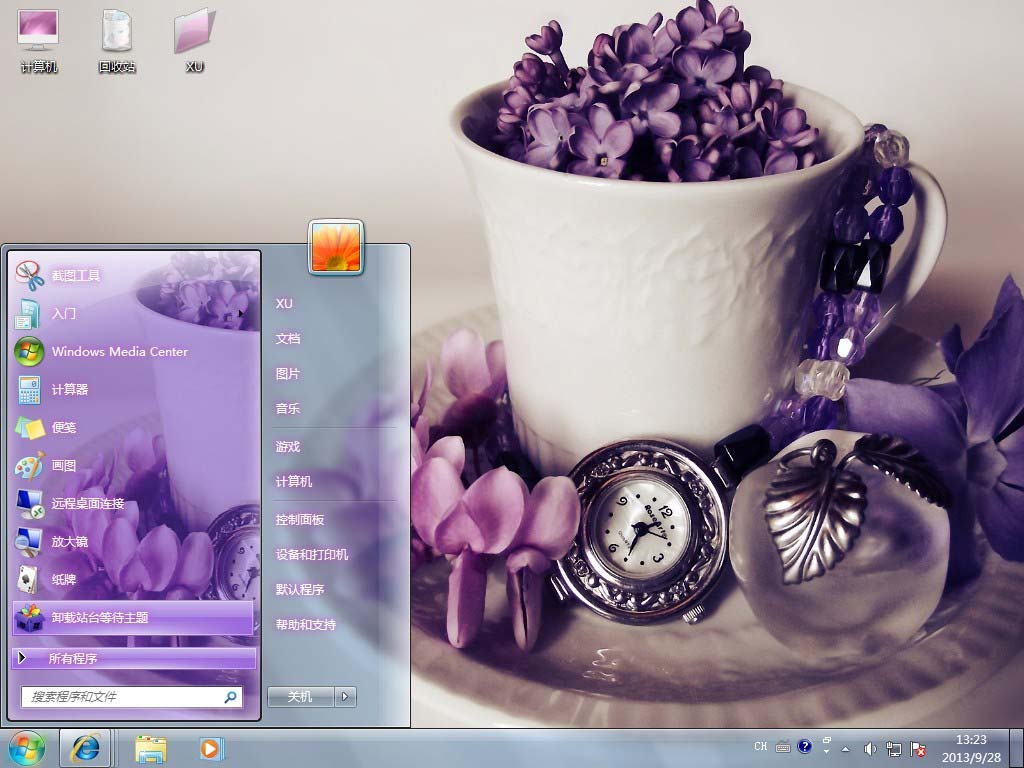Click the 帮助和支持 help link
Viewport: 1024px width, 768px height.
pos(306,625)
